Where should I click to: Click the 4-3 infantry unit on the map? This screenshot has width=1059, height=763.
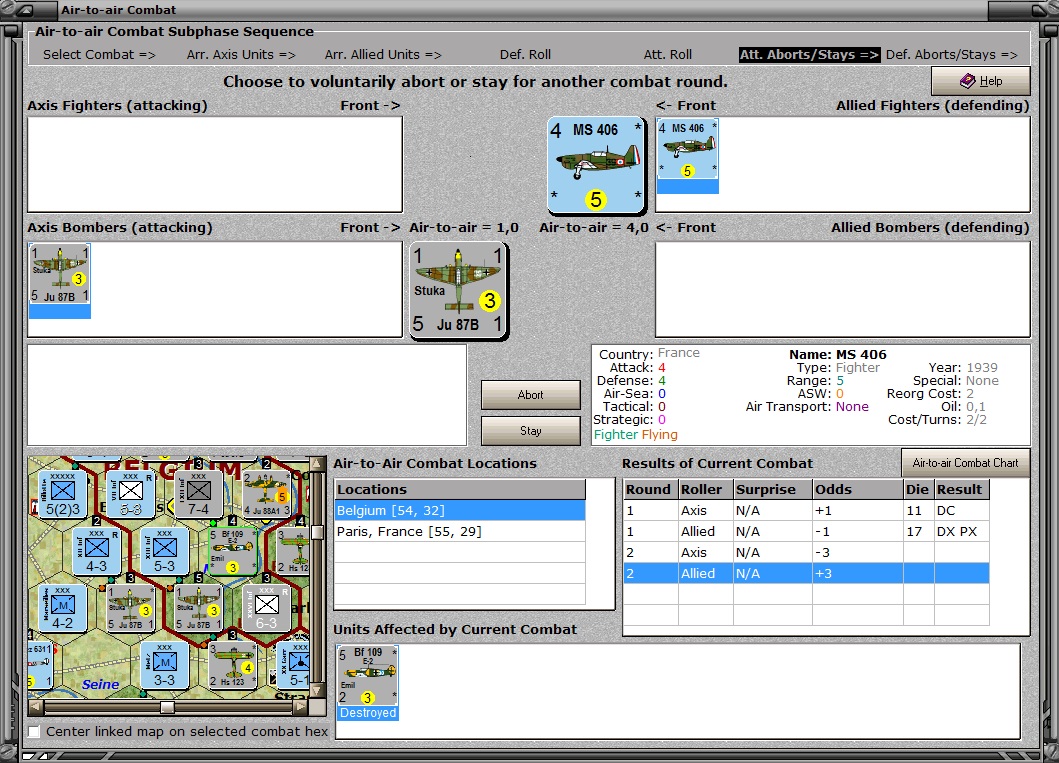[x=96, y=552]
